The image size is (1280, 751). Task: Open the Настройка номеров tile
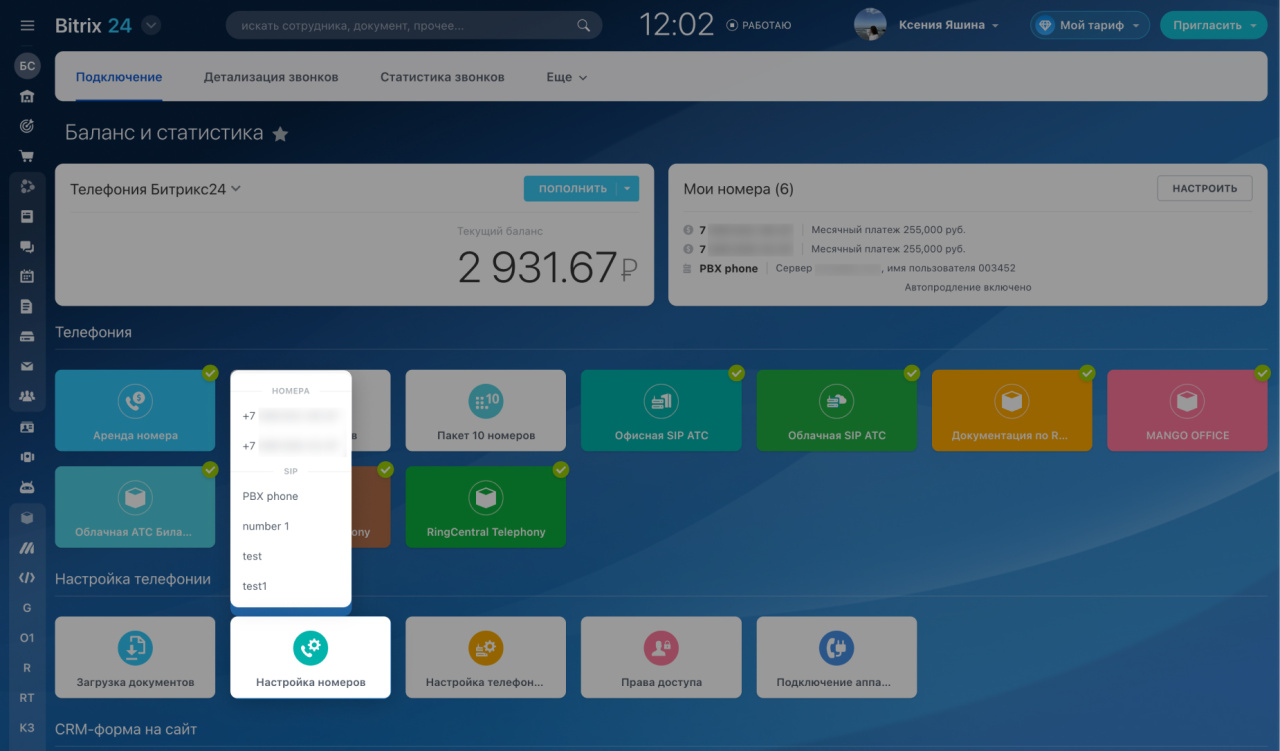coord(310,657)
